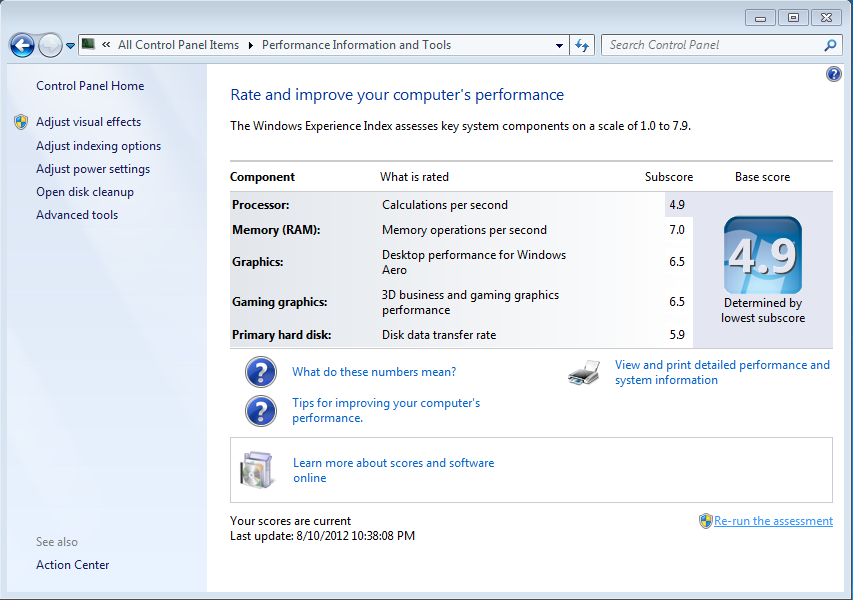This screenshot has width=853, height=600.
Task: Open Tips for improving your computer's performance
Action: click(x=386, y=411)
